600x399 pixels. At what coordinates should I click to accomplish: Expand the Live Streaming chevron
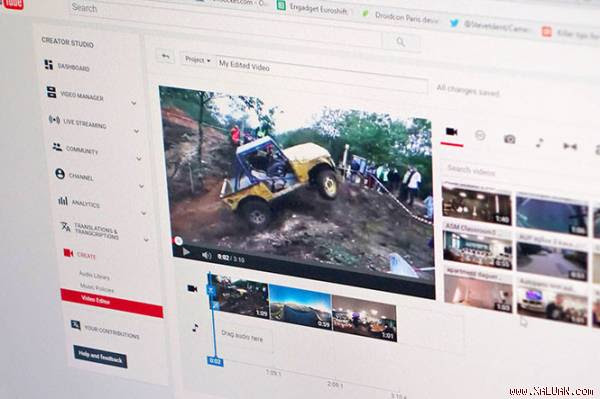point(137,131)
